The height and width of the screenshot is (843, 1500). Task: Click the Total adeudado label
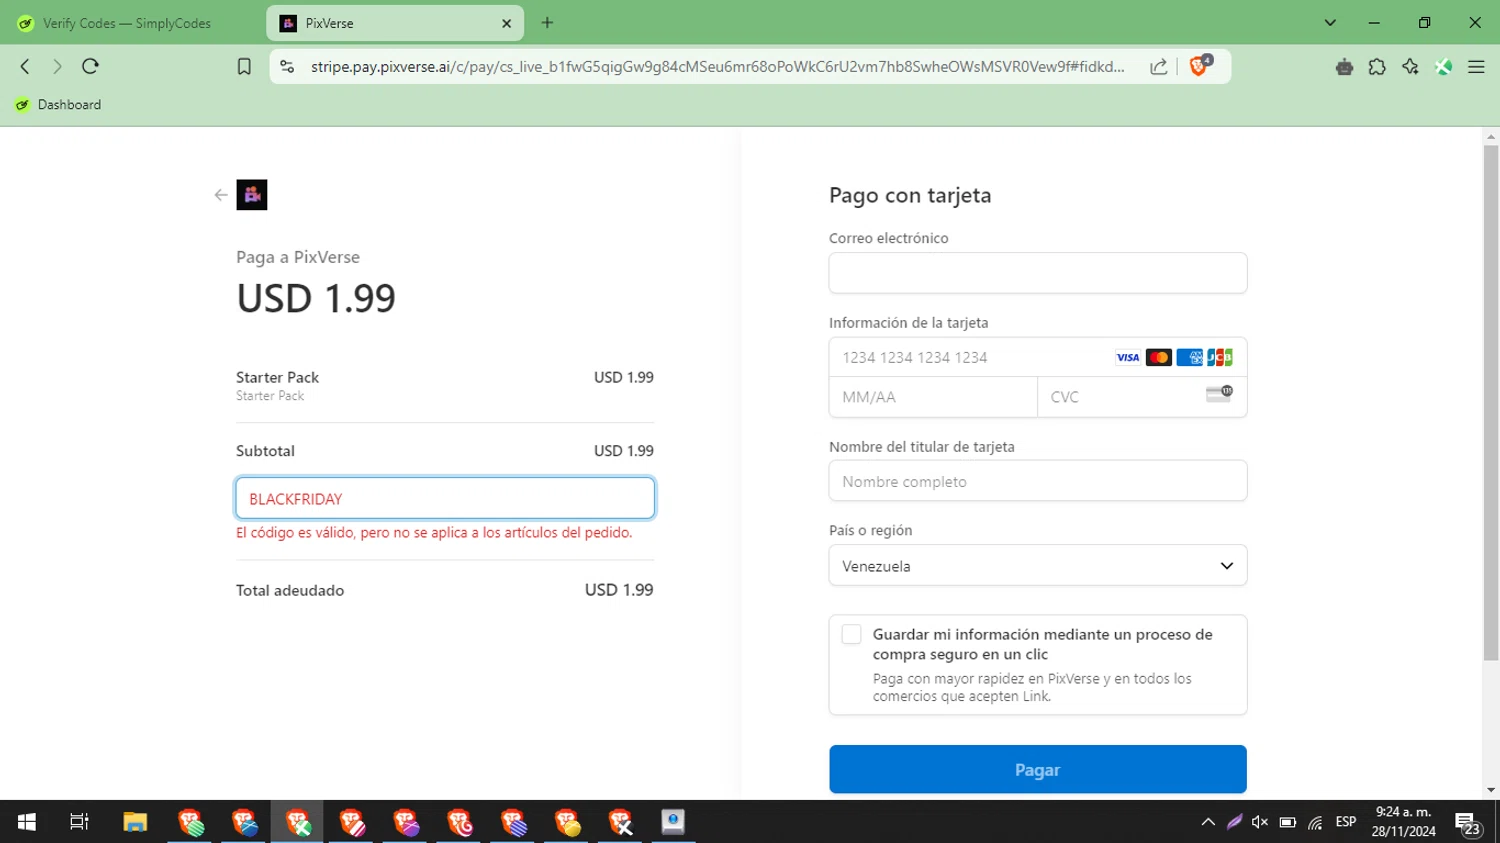click(x=290, y=590)
